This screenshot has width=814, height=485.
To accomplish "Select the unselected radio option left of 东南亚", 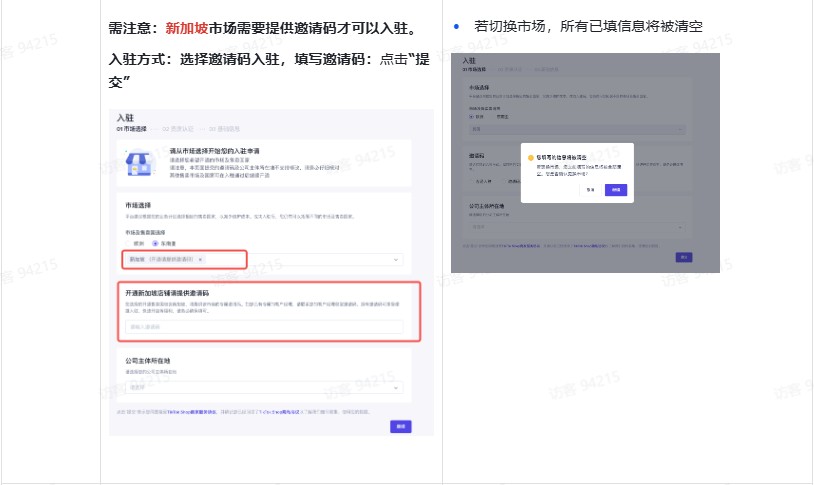I will 129,242.
